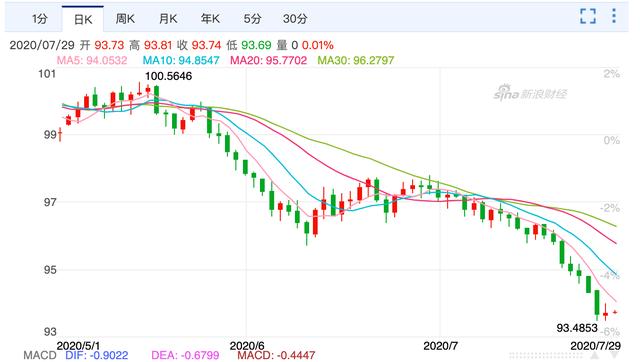The height and width of the screenshot is (362, 640).
Task: Click the high price 93.81
Action: (x=158, y=45)
